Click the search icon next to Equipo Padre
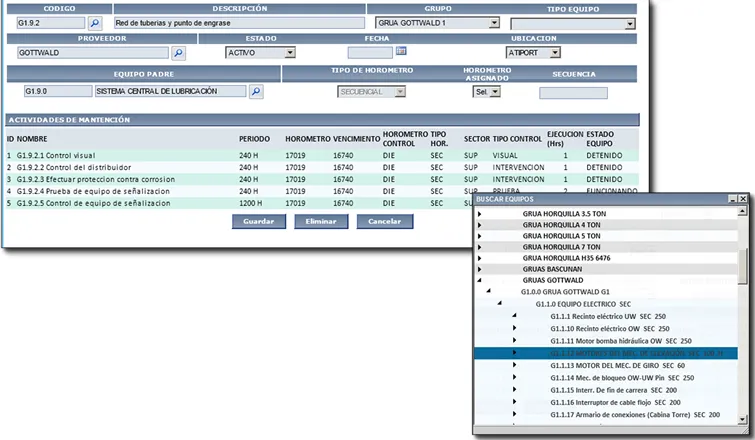The image size is (755, 440). tap(256, 91)
